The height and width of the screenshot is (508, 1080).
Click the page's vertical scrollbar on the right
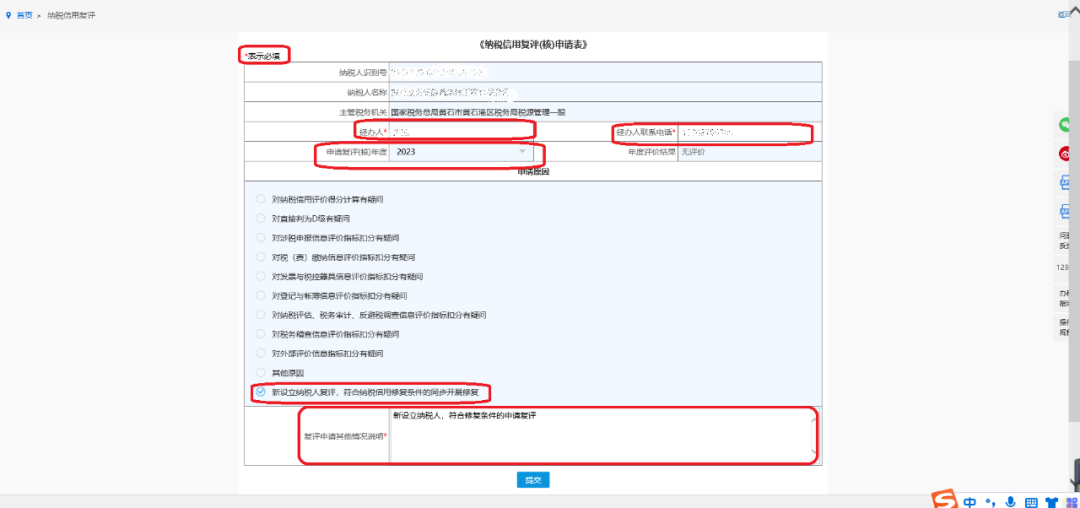click(x=1074, y=250)
